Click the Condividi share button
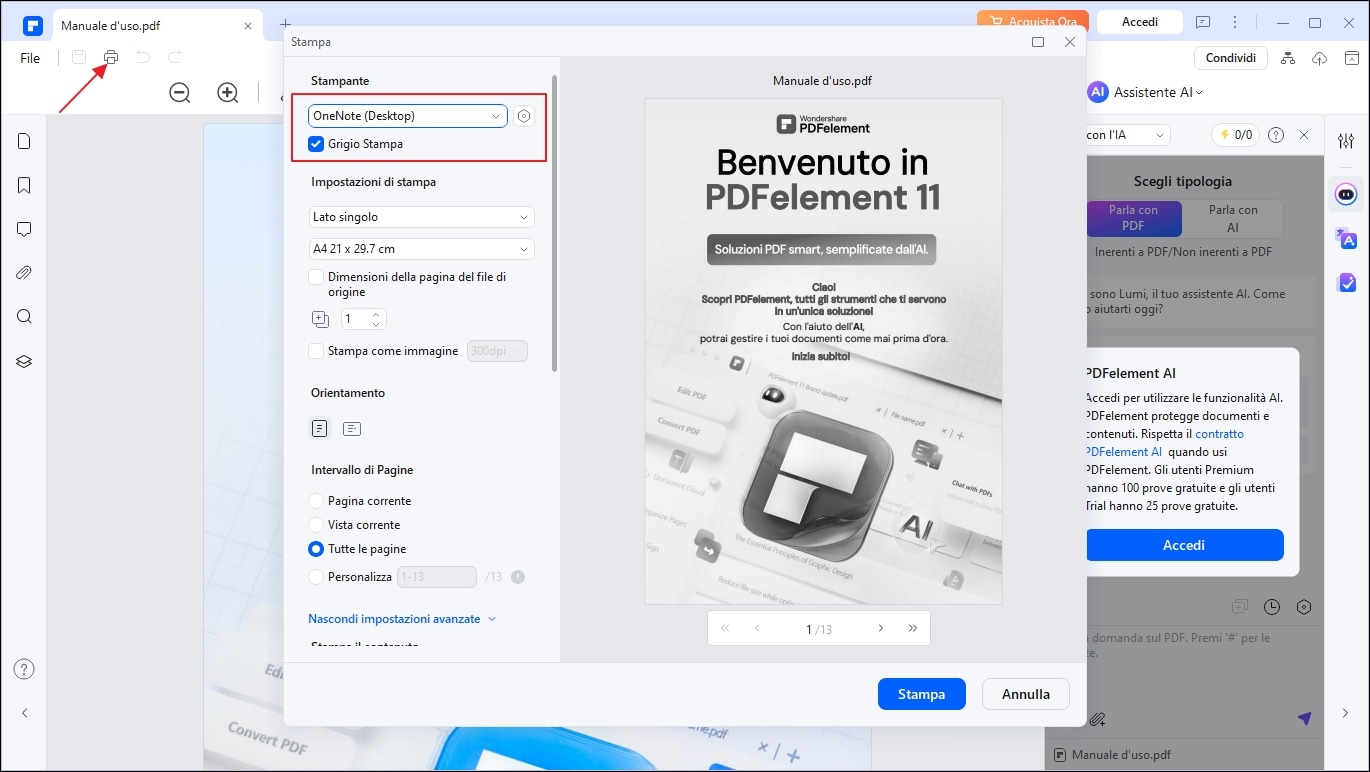This screenshot has height=772, width=1370. tap(1231, 58)
